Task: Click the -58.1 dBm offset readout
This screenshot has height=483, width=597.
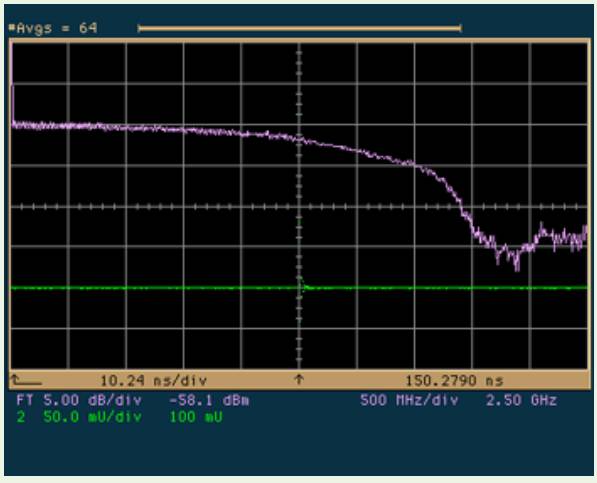Action: (209, 400)
